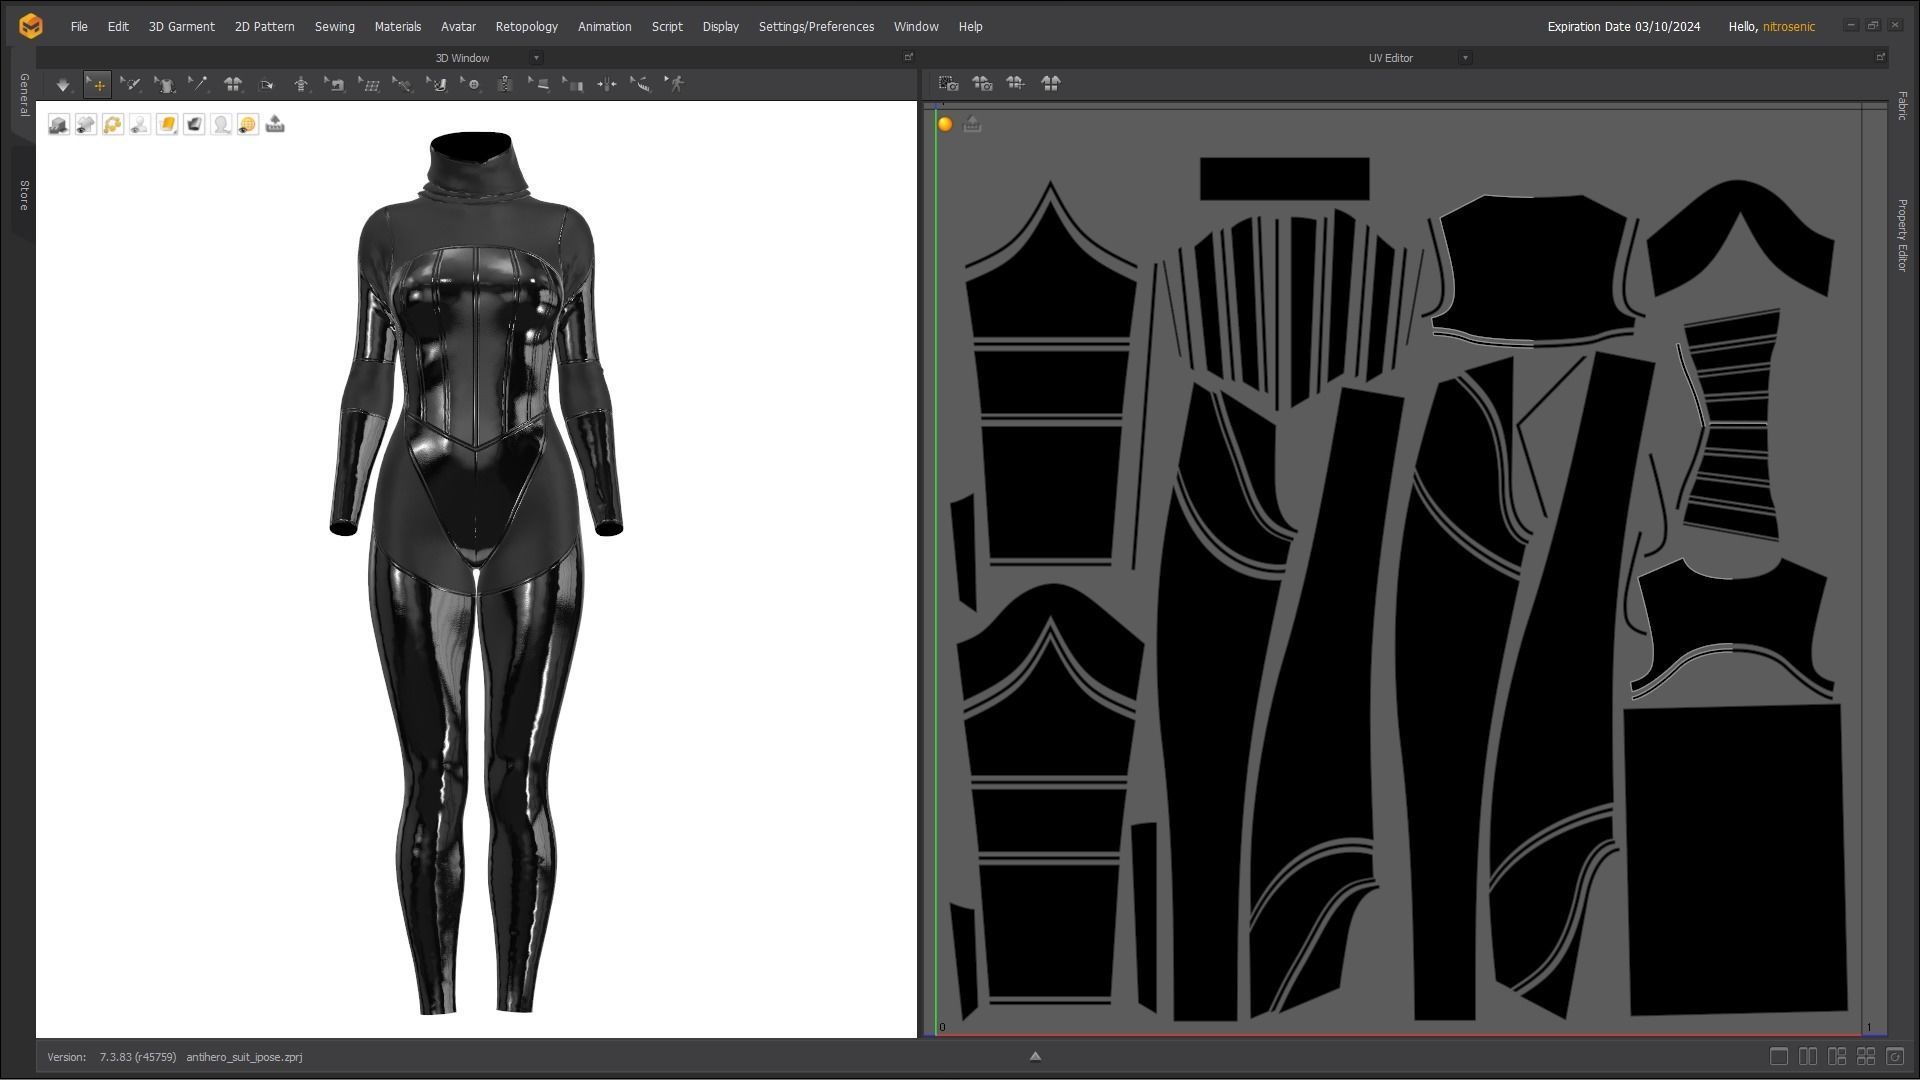The image size is (1920, 1080).
Task: Open the Retopology menu
Action: (526, 27)
